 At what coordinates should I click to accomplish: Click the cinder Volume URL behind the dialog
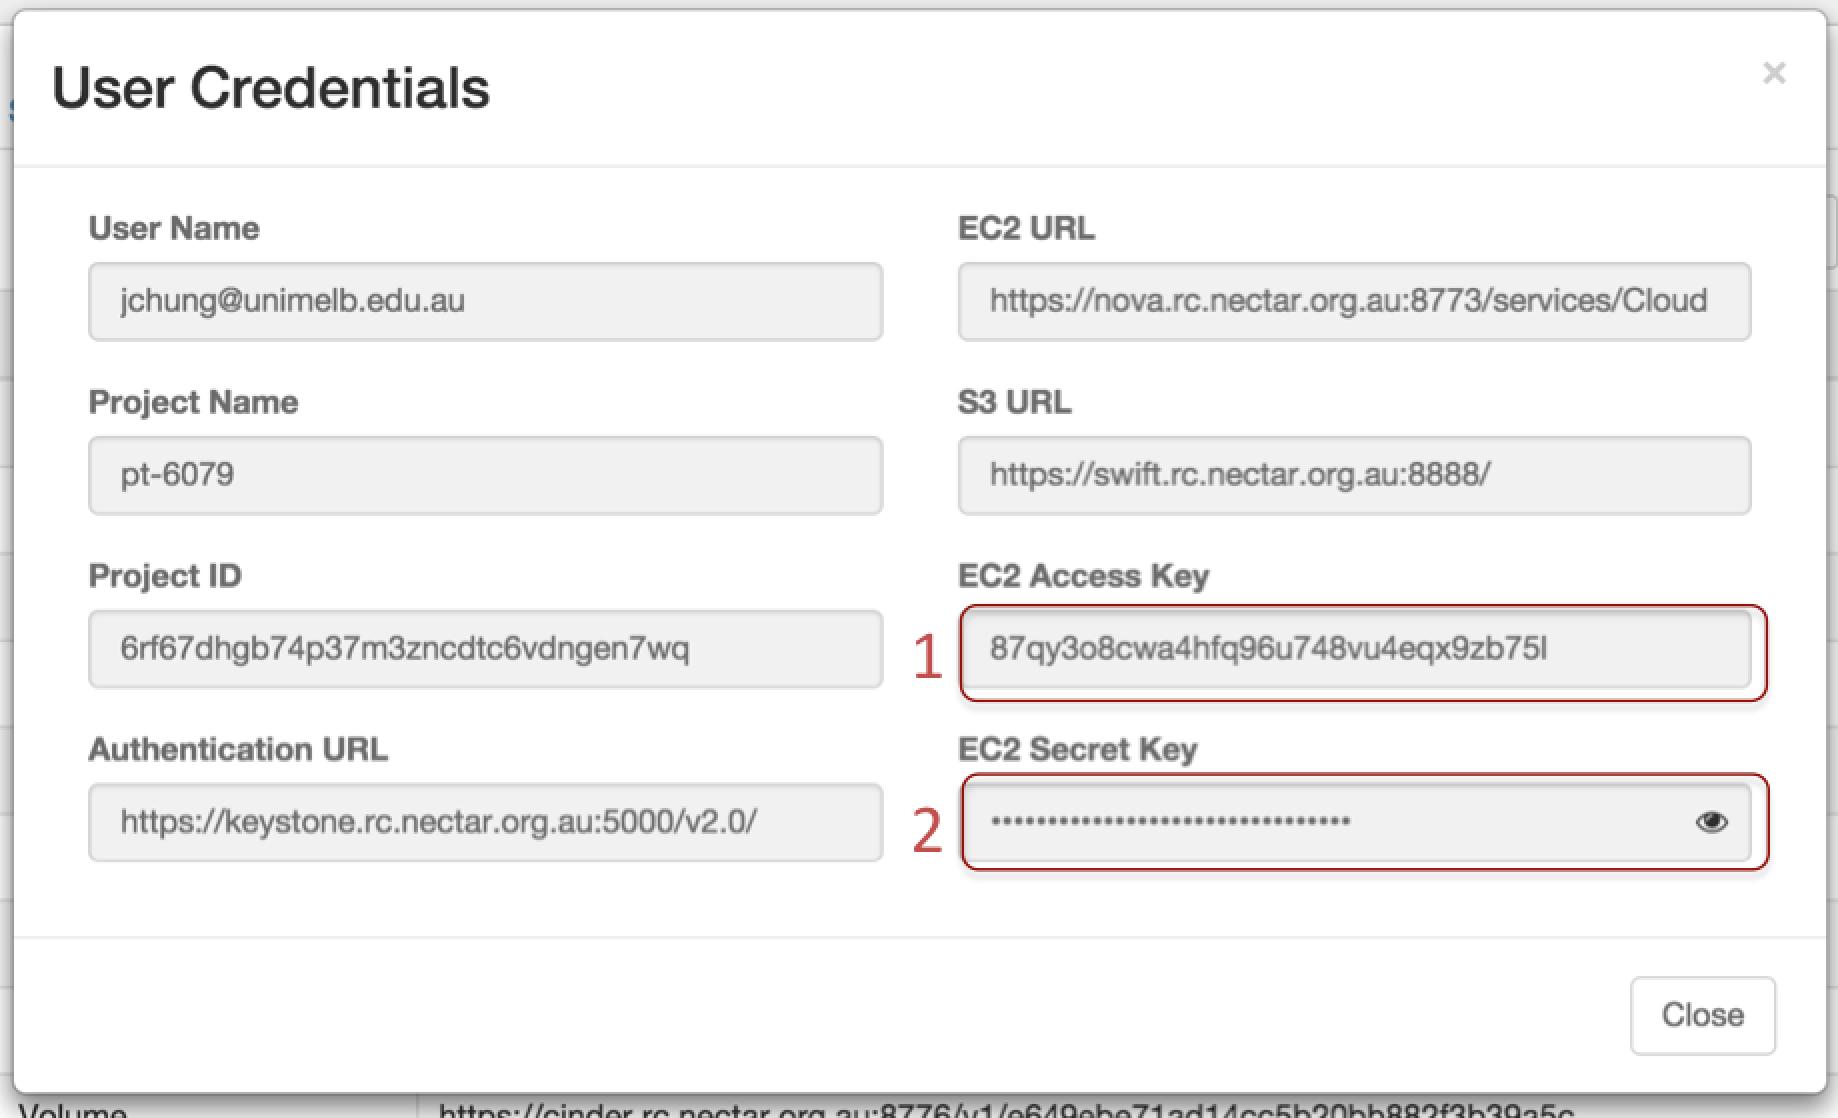[1005, 1109]
